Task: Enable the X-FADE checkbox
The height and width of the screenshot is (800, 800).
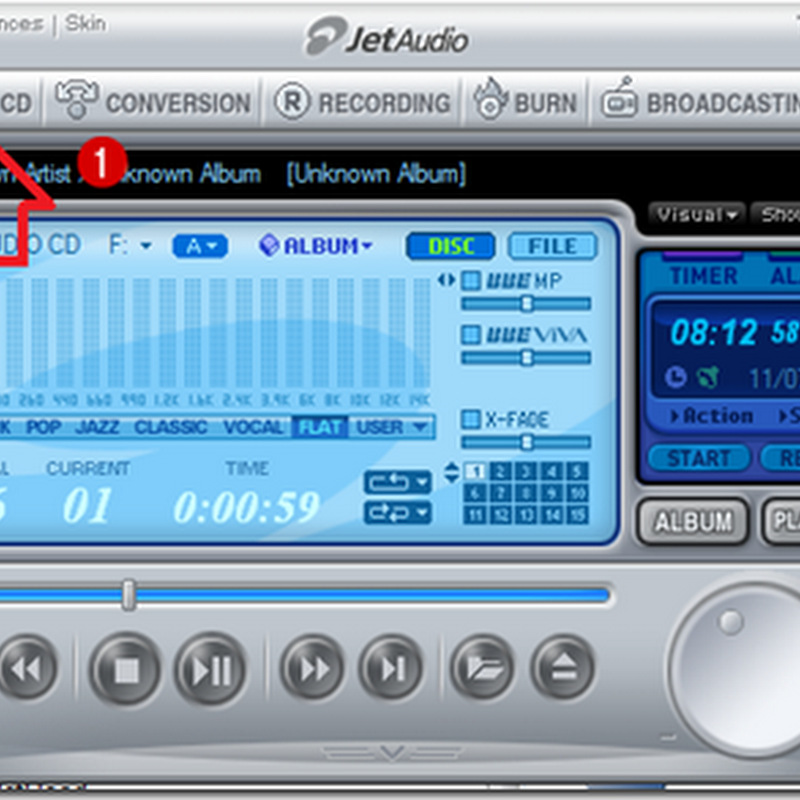Action: click(x=470, y=419)
